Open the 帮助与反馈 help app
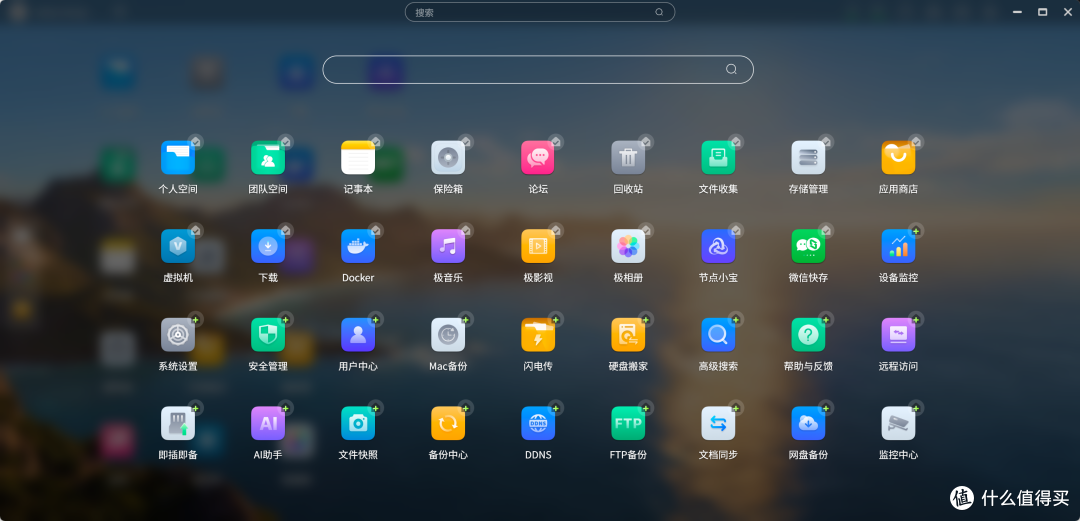The height and width of the screenshot is (521, 1080). click(x=809, y=335)
